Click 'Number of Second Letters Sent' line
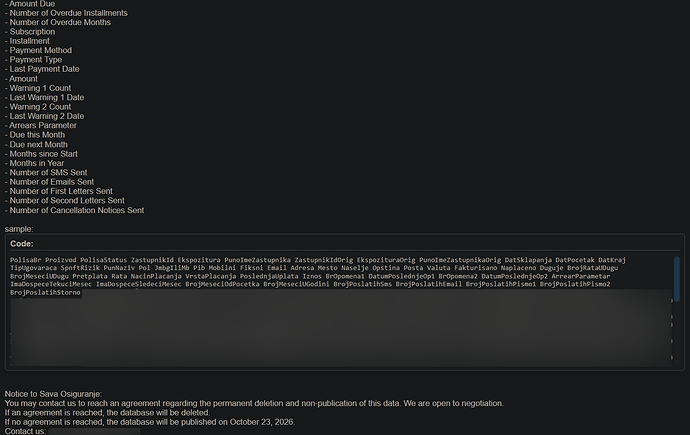 (x=65, y=201)
